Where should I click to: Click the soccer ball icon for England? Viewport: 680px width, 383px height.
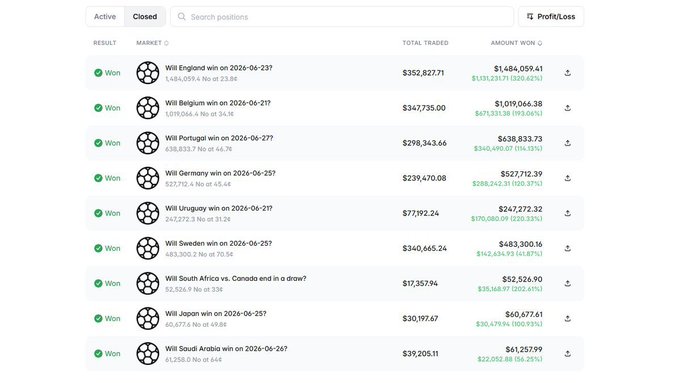coord(147,73)
